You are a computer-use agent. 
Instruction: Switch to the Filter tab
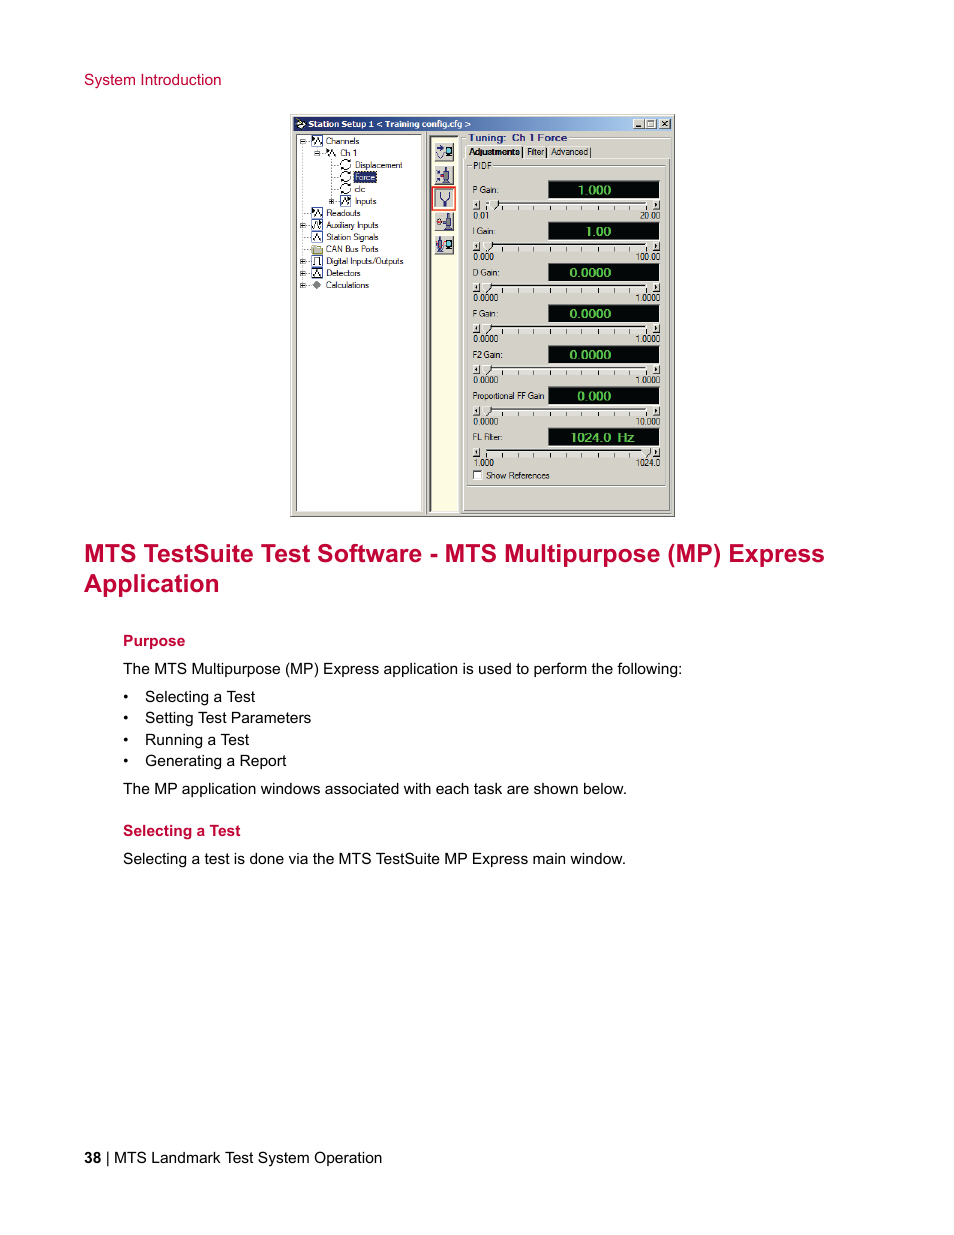click(536, 152)
